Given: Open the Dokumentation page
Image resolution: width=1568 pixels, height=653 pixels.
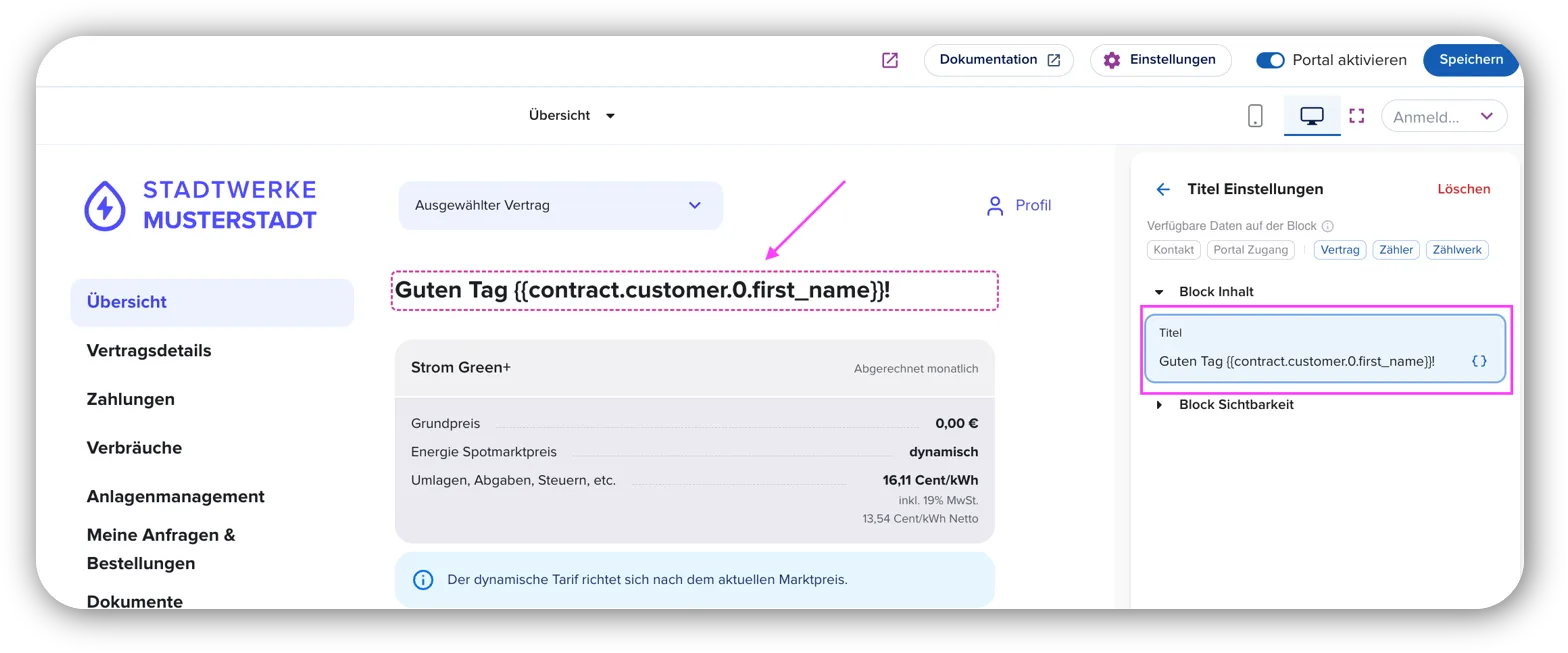Looking at the screenshot, I should coord(999,60).
